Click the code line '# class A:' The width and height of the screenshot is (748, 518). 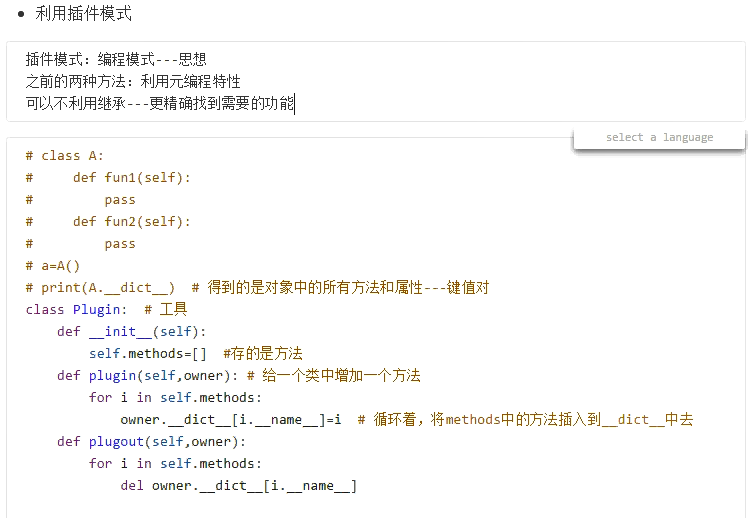[64, 155]
